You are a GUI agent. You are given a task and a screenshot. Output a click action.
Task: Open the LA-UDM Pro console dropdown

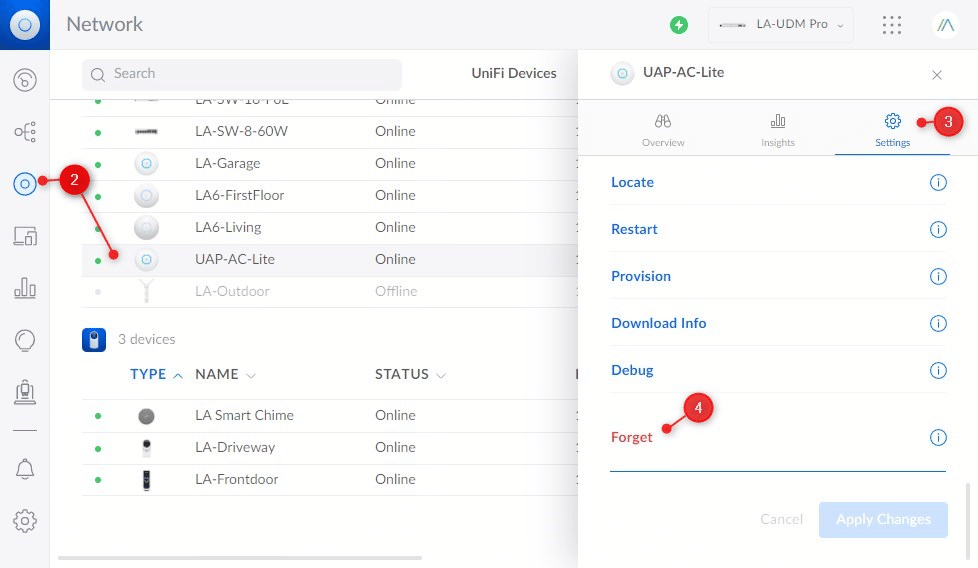tap(781, 25)
